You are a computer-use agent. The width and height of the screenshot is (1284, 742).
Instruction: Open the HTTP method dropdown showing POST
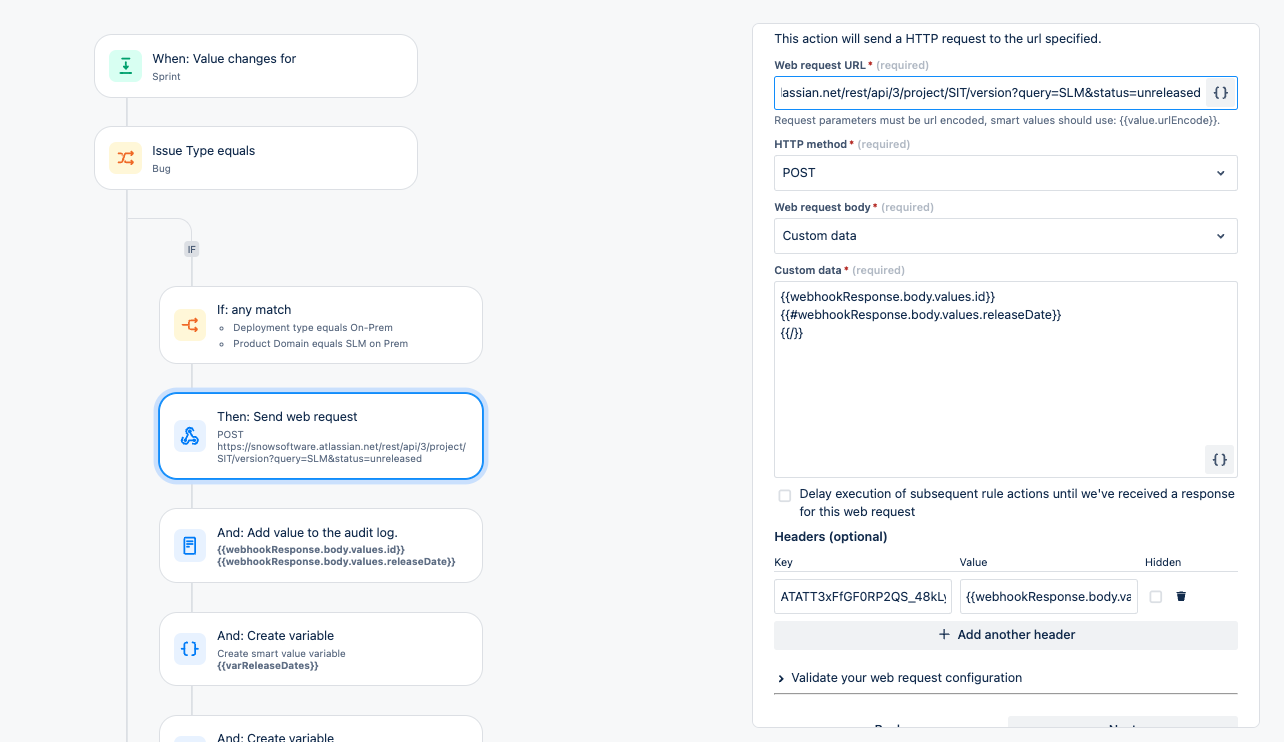pos(1005,172)
